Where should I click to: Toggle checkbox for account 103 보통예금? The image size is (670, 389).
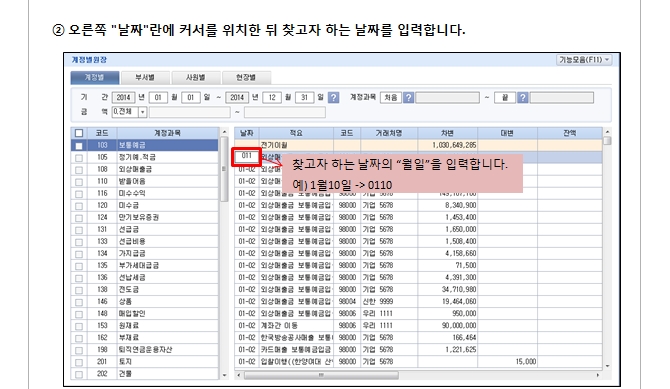pos(79,146)
